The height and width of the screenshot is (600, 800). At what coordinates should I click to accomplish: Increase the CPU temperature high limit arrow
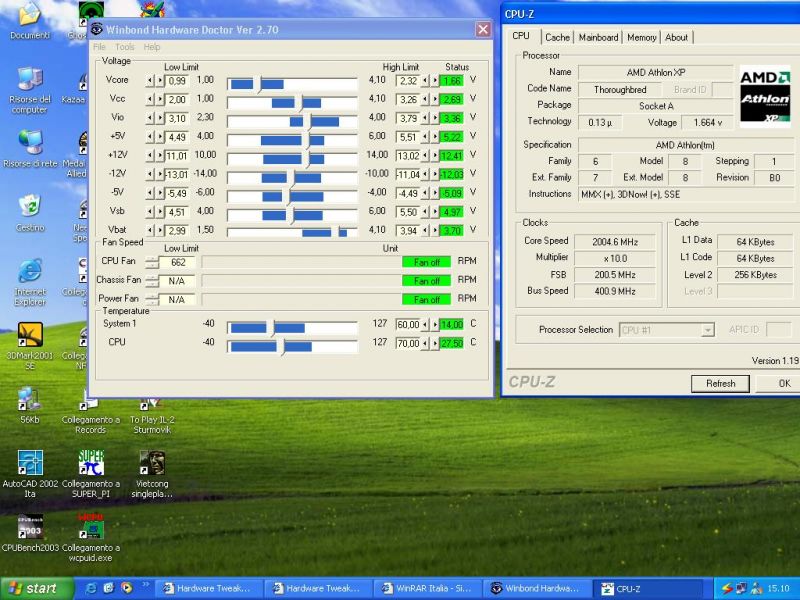pyautogui.click(x=435, y=343)
